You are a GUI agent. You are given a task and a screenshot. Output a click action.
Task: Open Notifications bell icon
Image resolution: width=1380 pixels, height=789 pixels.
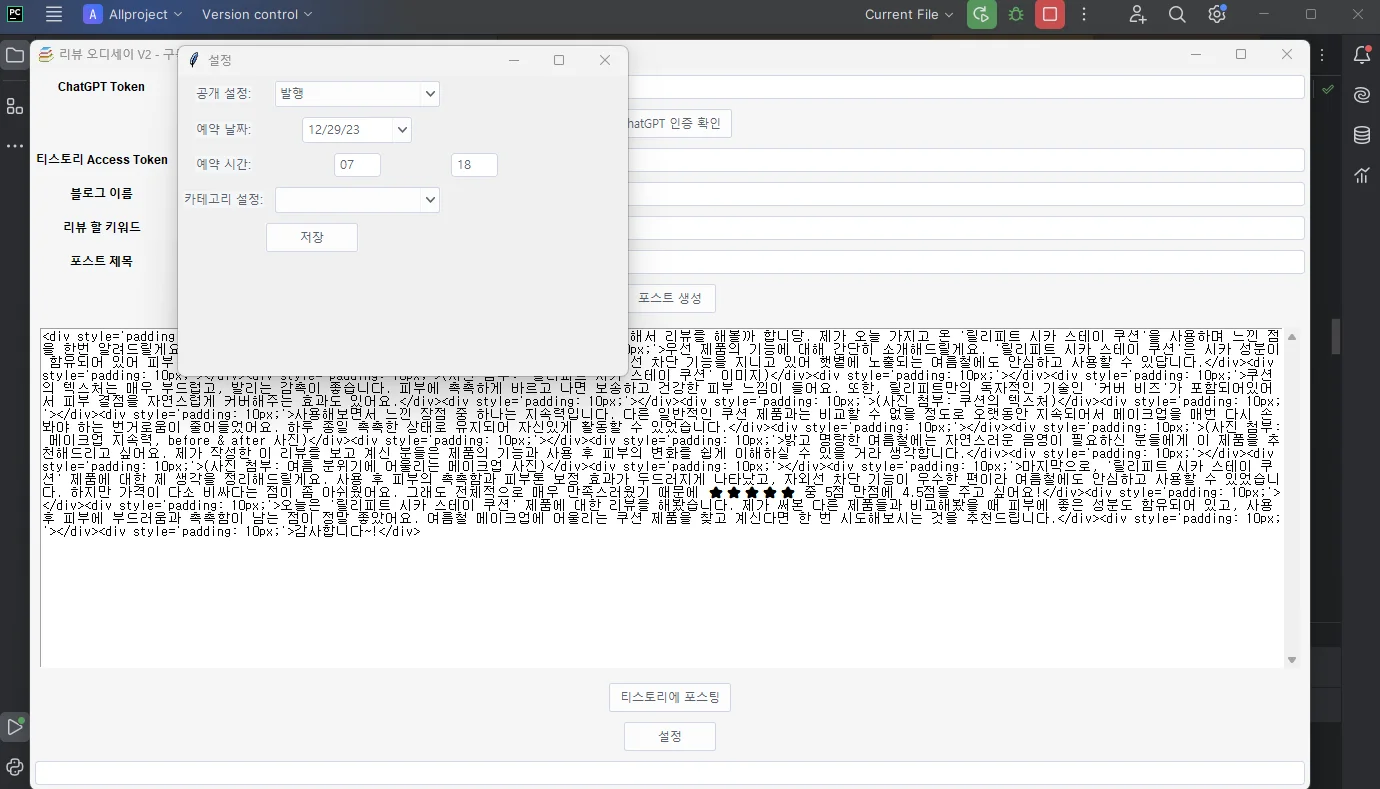[x=1362, y=56]
